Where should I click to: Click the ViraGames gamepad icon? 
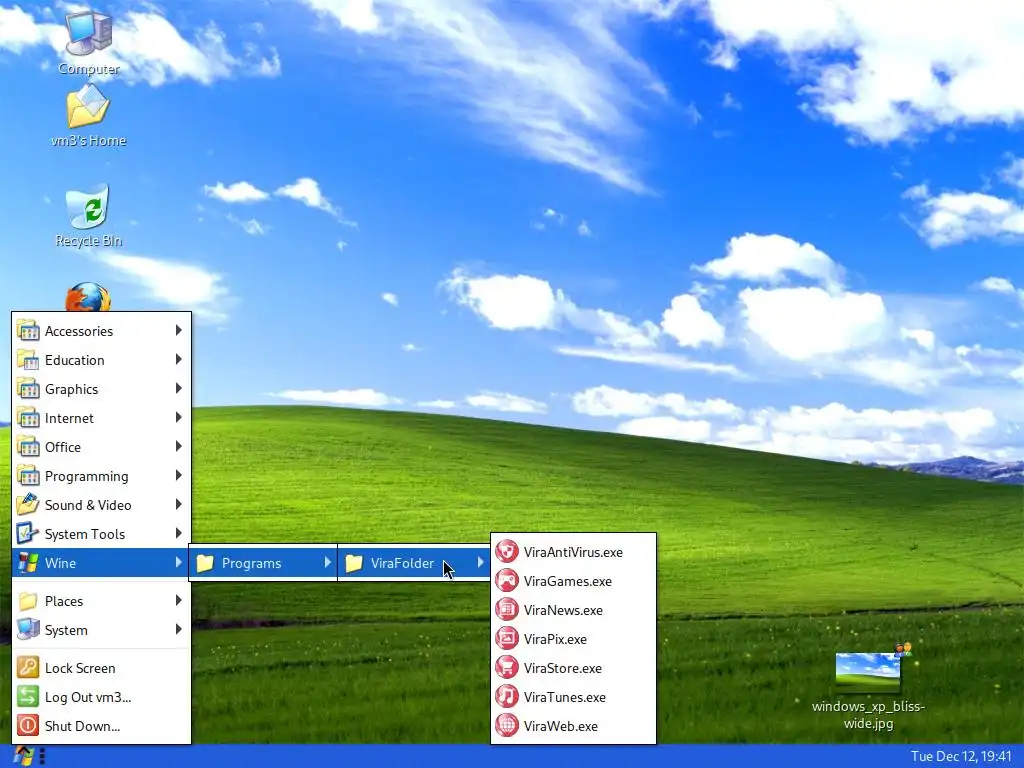pos(507,581)
